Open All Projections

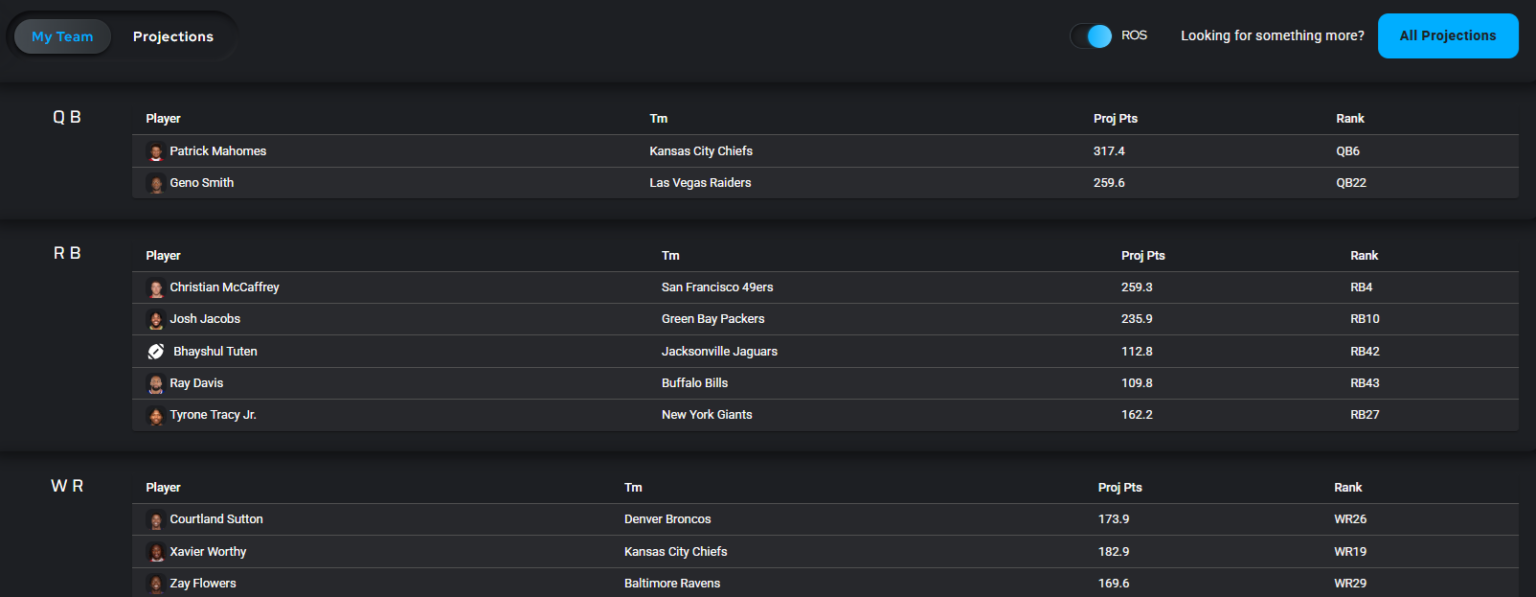click(1447, 35)
